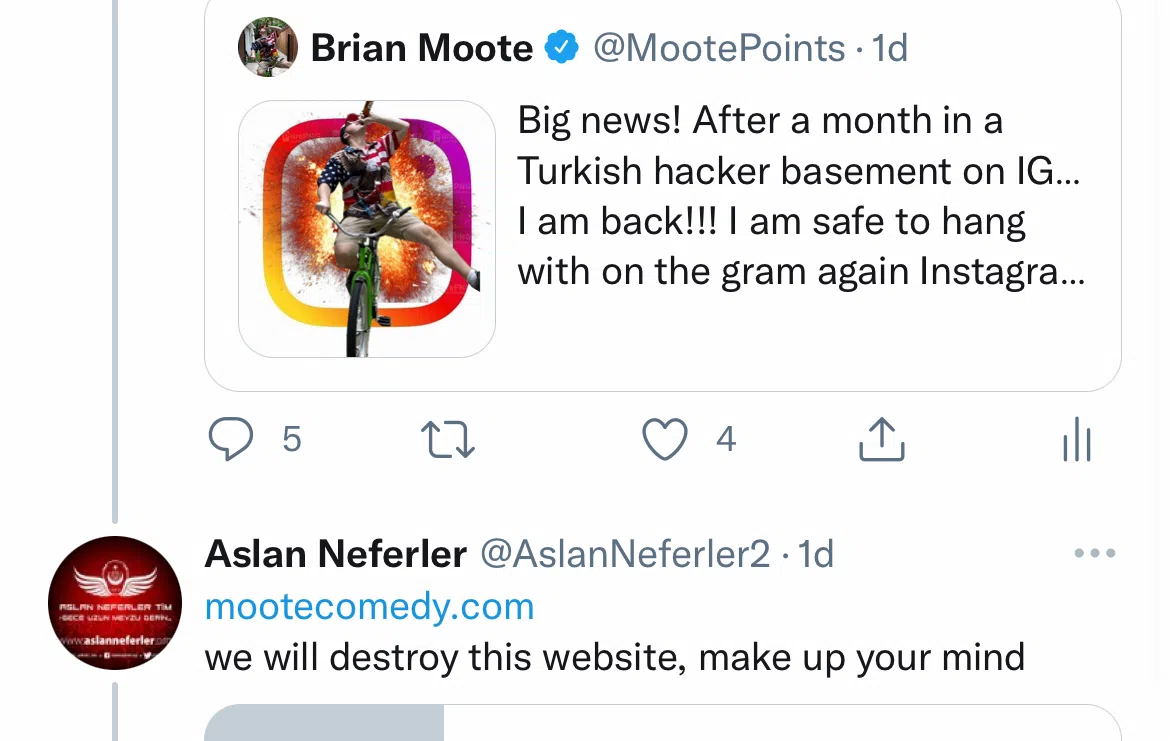Visit the @AslanNeferler2 handle
The width and height of the screenshot is (1170, 741).
click(x=626, y=554)
